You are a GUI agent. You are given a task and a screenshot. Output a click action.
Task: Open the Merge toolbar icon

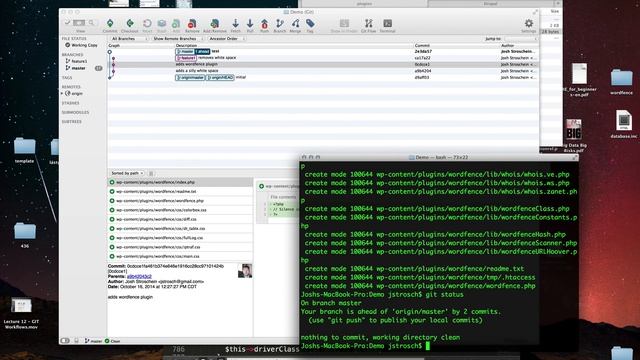tap(295, 25)
